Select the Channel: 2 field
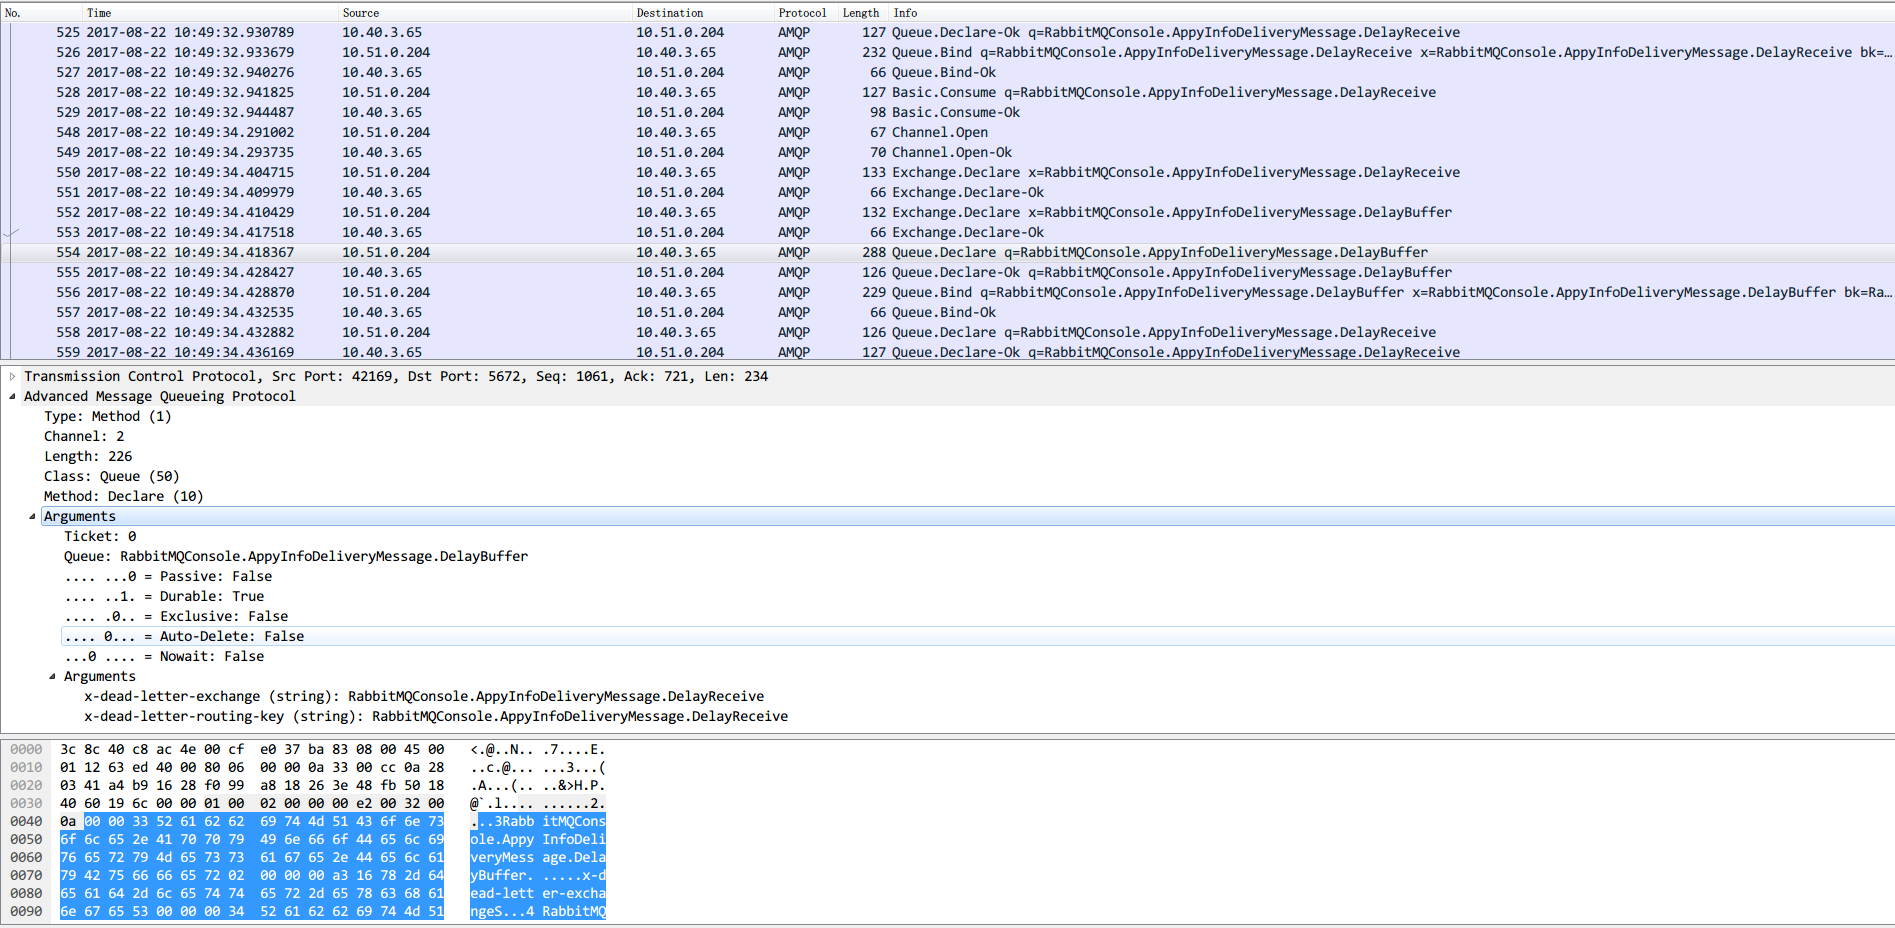The width and height of the screenshot is (1895, 928). click(x=84, y=437)
